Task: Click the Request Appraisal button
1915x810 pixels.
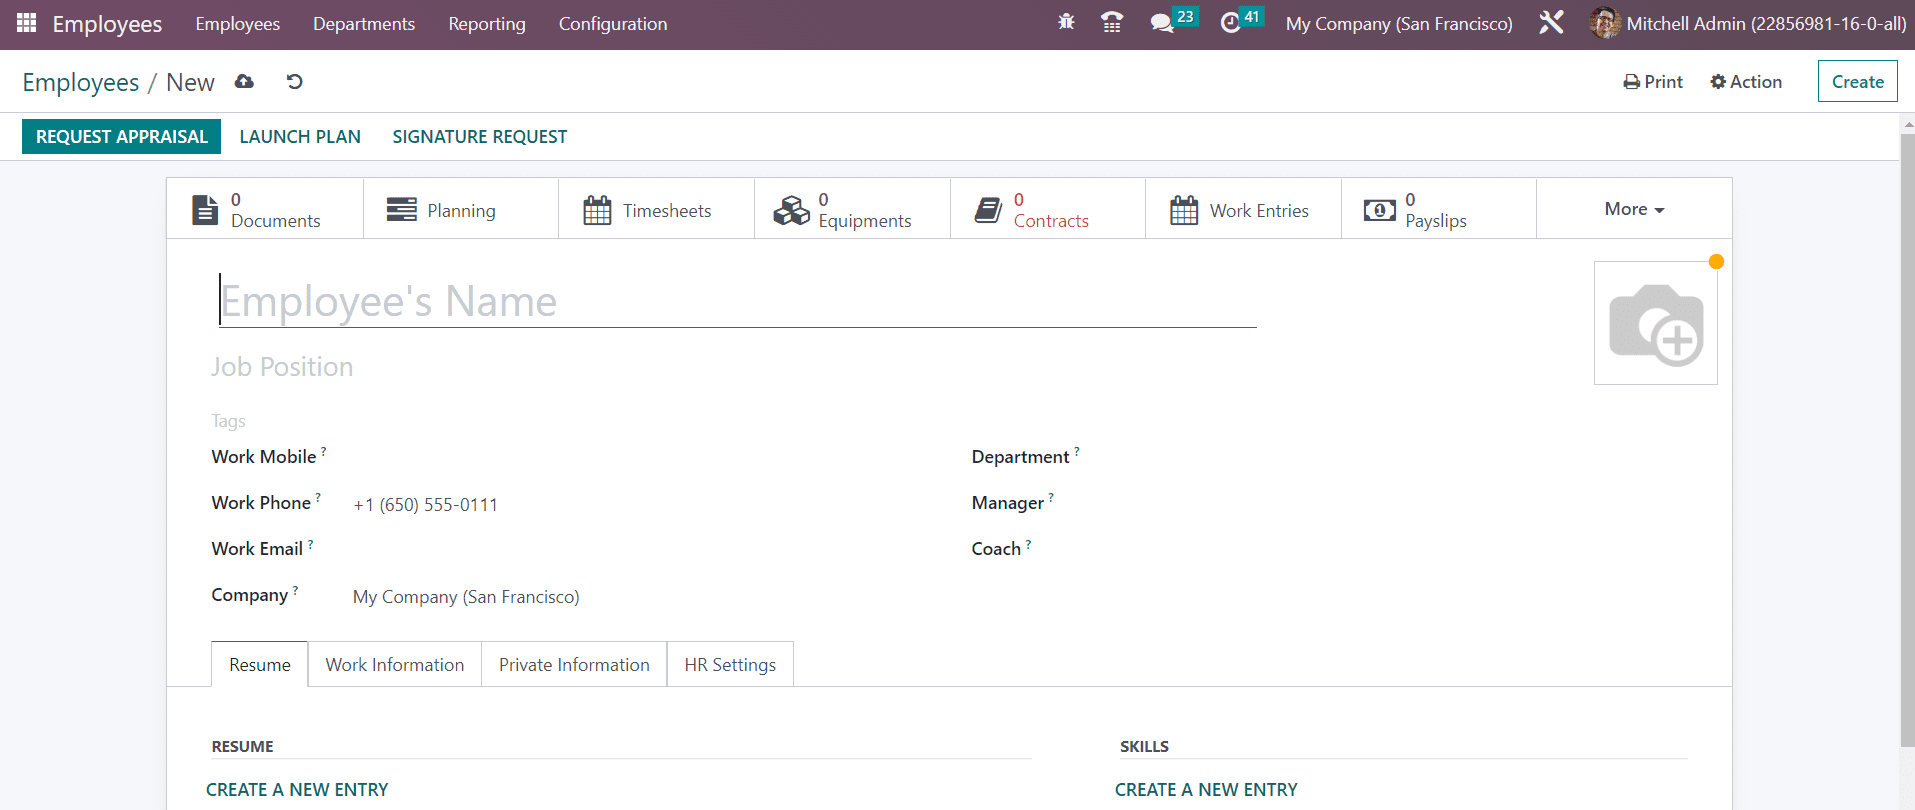Action: 121,137
